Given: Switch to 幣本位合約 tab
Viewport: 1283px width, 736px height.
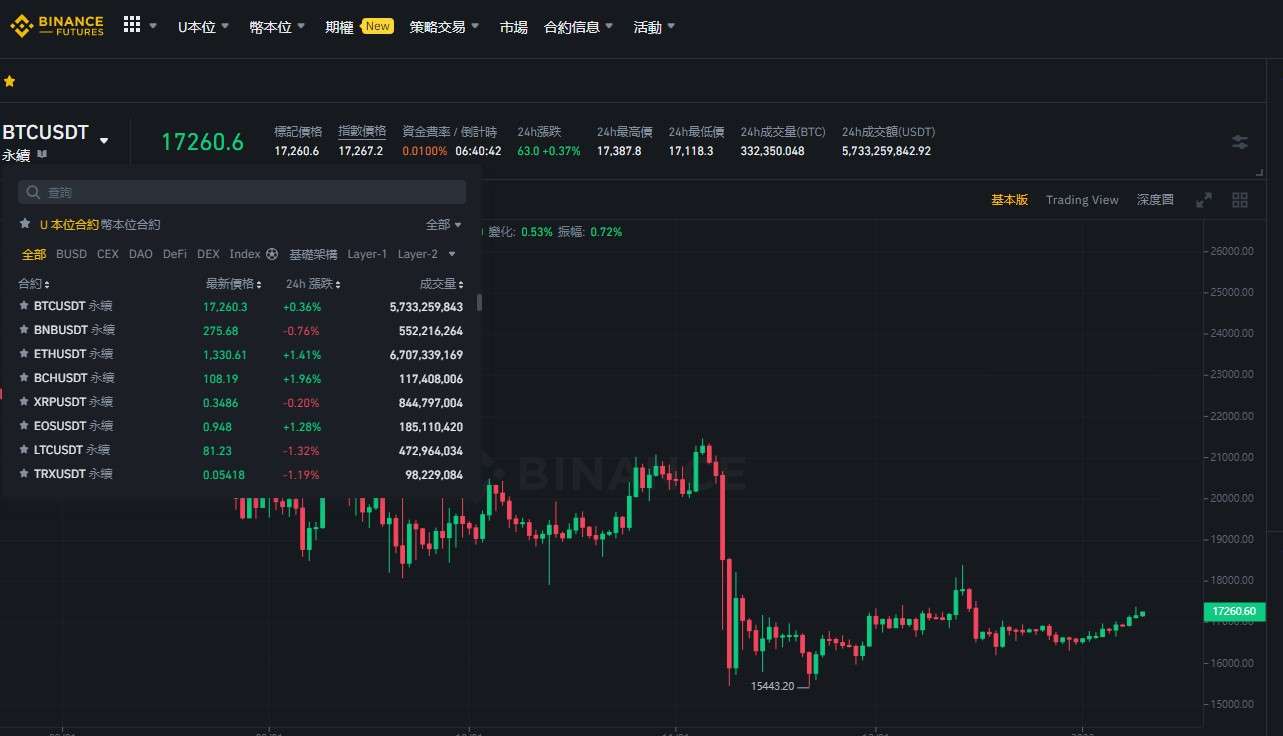Looking at the screenshot, I should (131, 225).
